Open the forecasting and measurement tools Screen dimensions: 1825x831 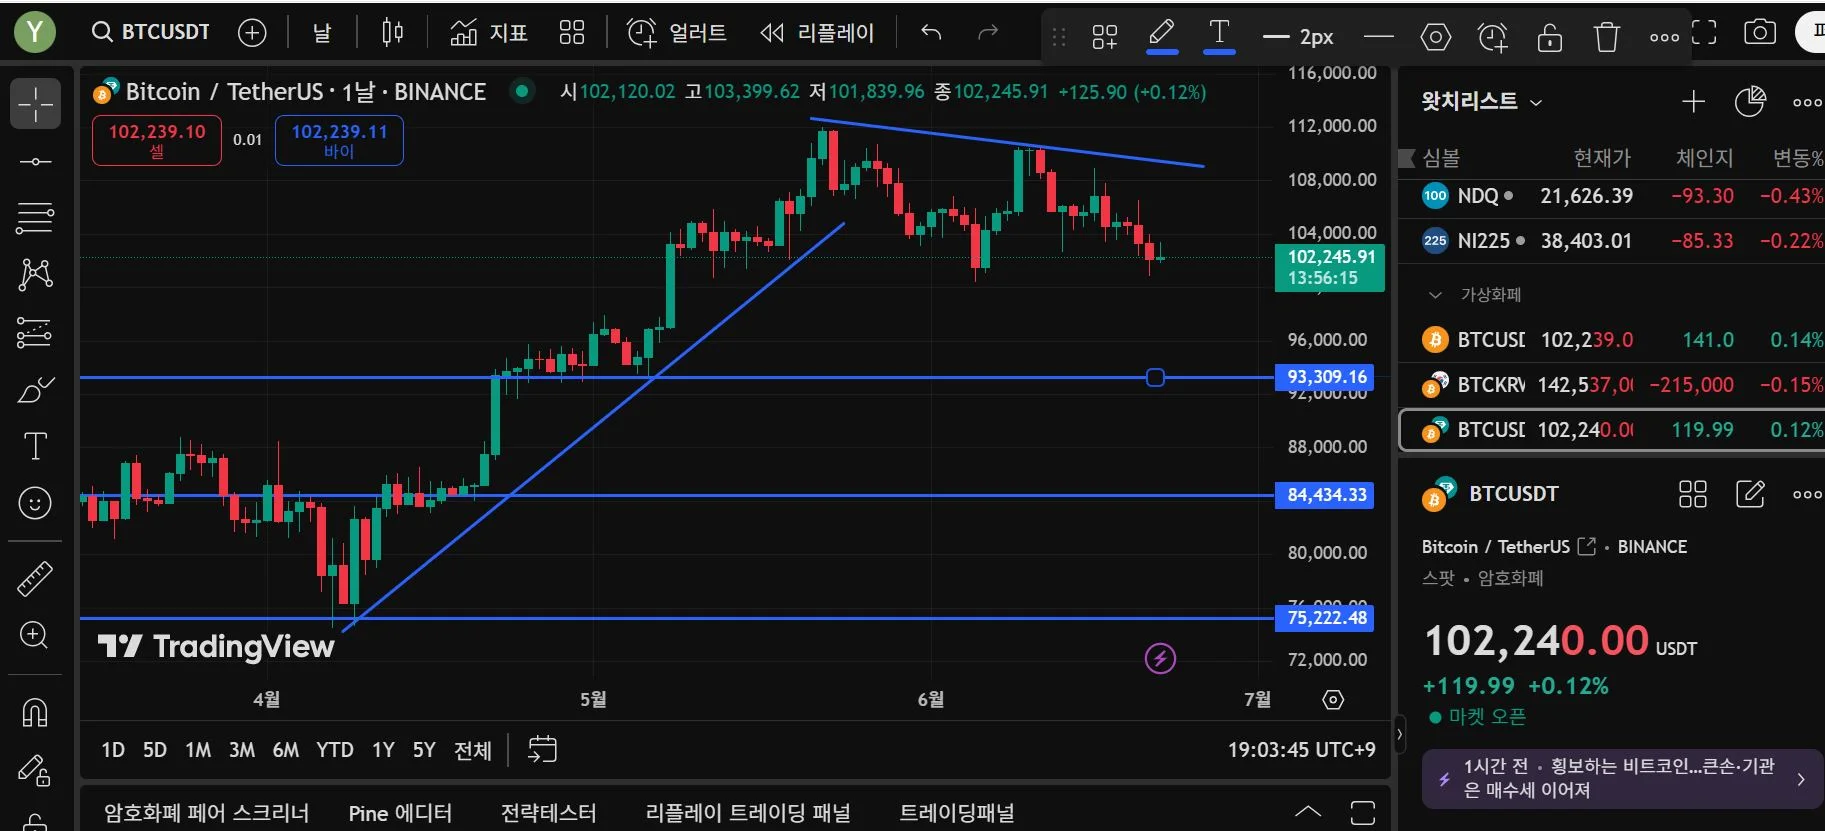(x=35, y=332)
